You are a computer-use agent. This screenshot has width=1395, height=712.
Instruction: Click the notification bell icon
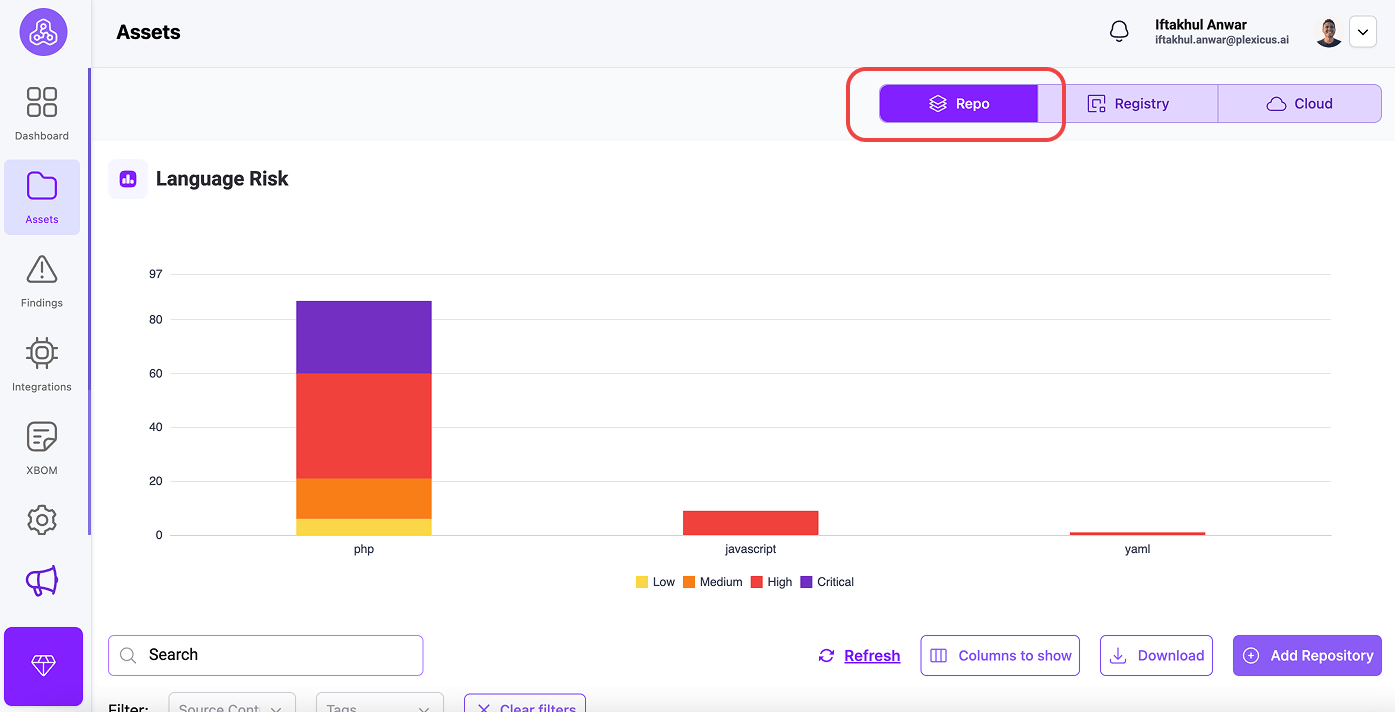point(1119,32)
